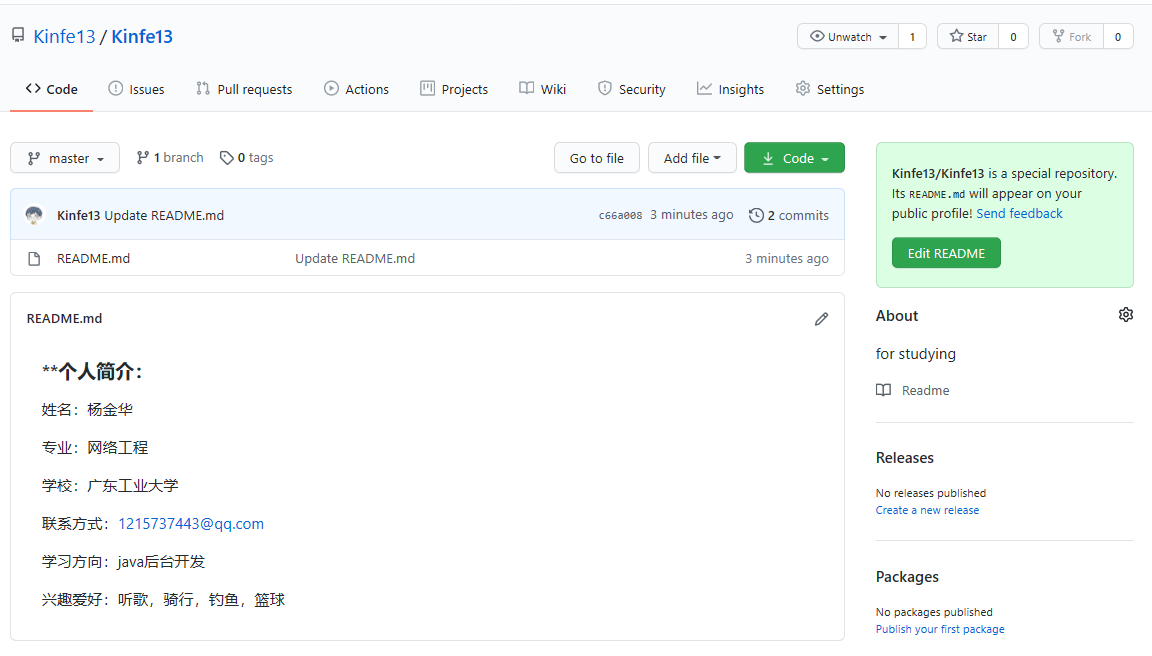
Task: Open the green Code download dropdown
Action: pyautogui.click(x=794, y=158)
